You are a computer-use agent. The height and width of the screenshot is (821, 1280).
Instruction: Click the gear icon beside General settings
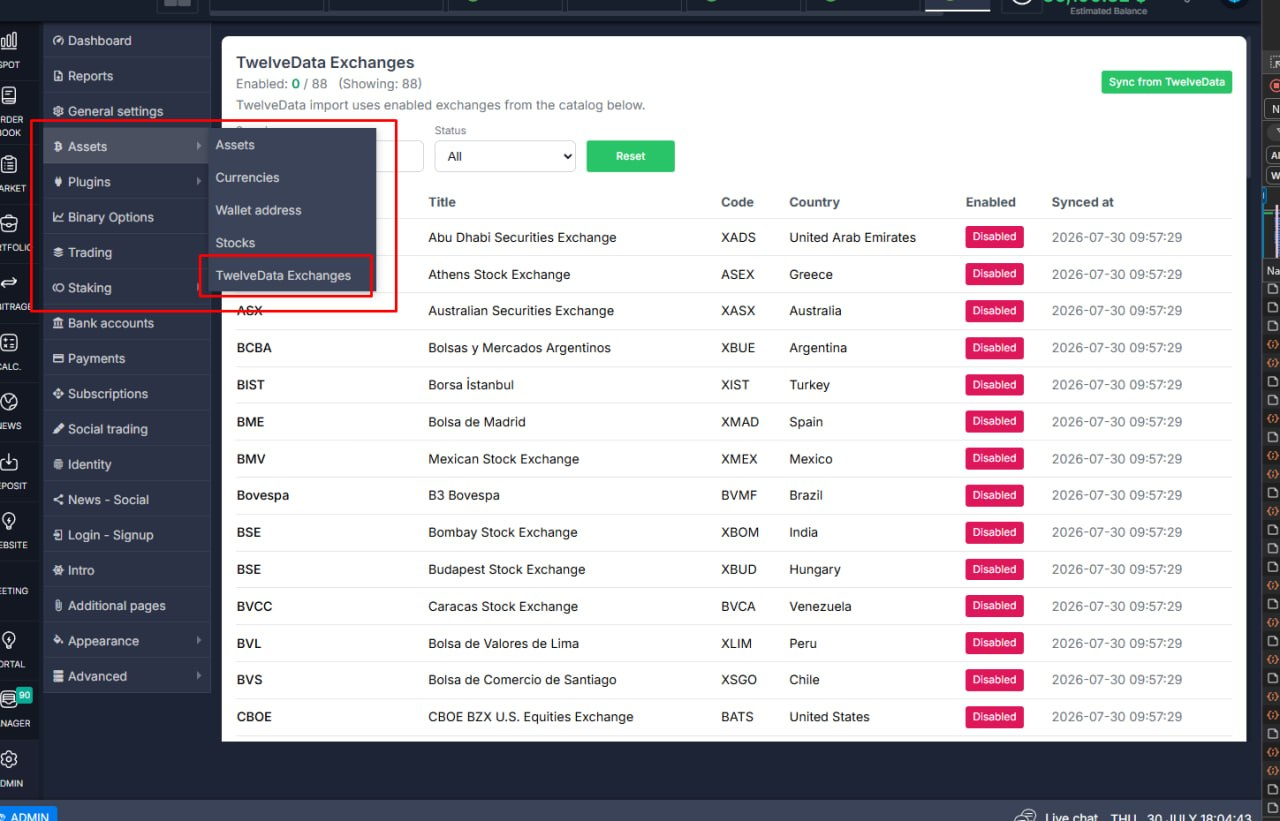tap(59, 111)
